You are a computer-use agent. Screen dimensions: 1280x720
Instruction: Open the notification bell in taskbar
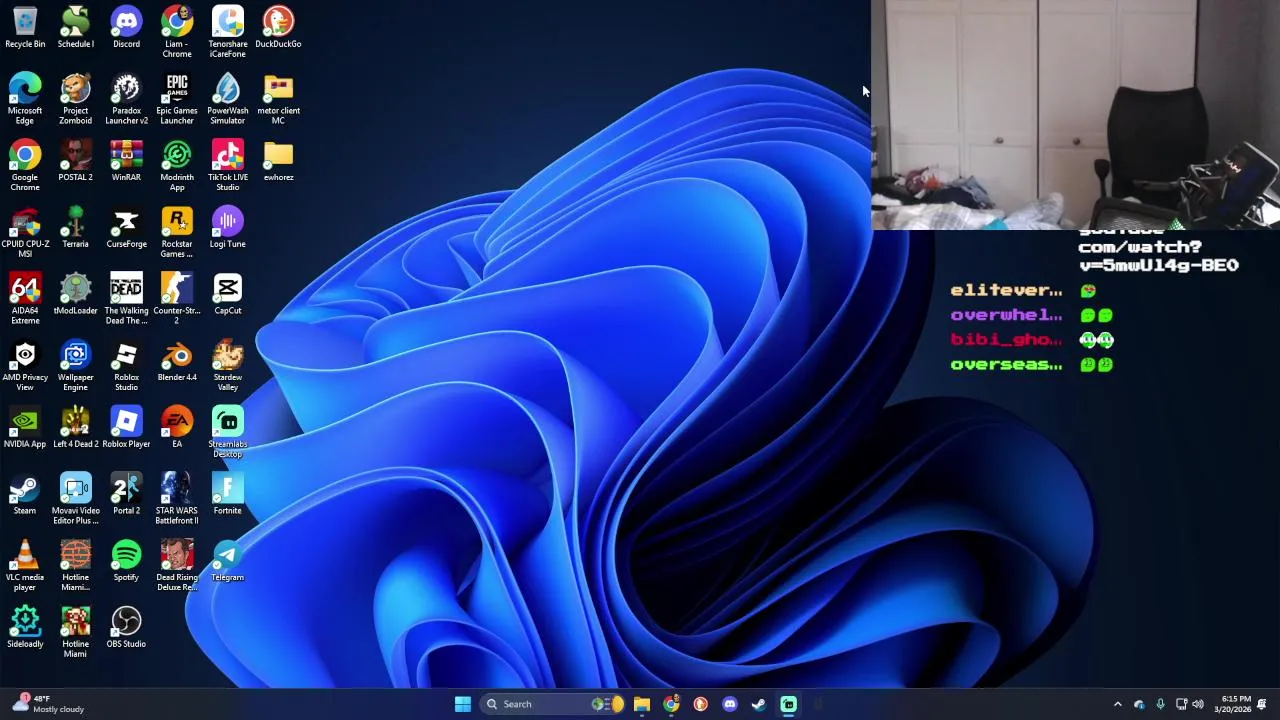coord(1262,704)
